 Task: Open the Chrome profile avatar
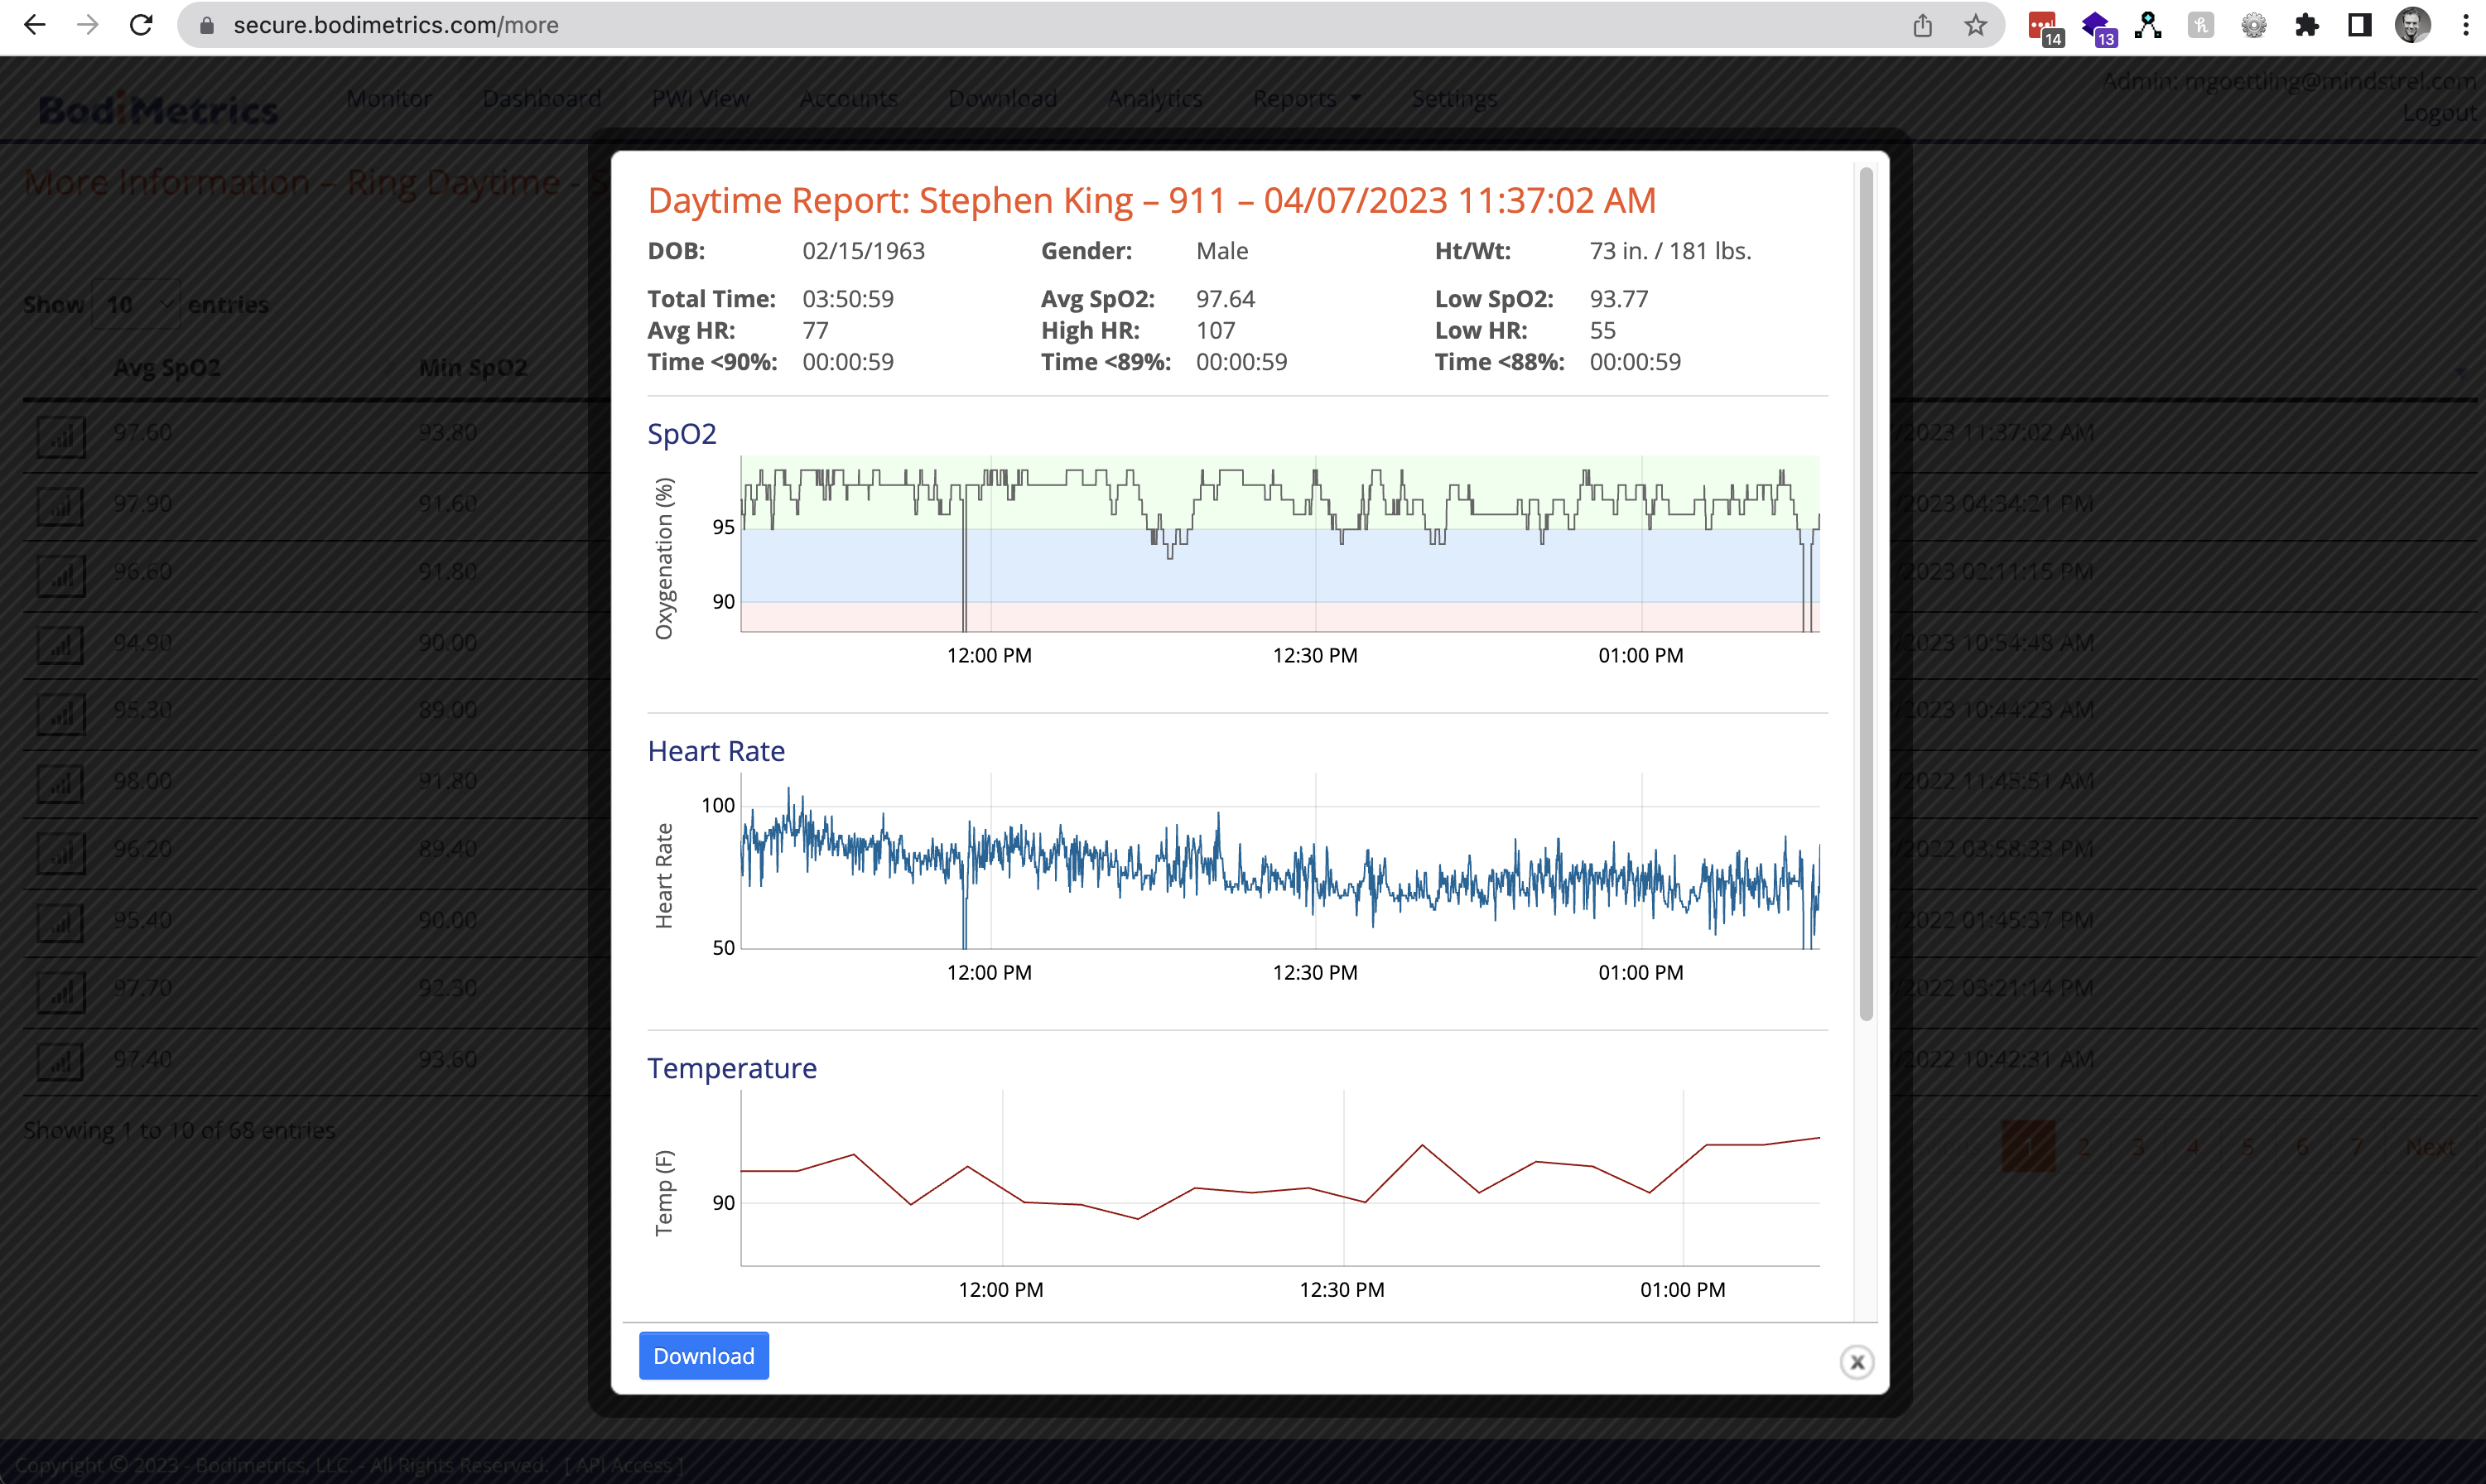click(2412, 25)
